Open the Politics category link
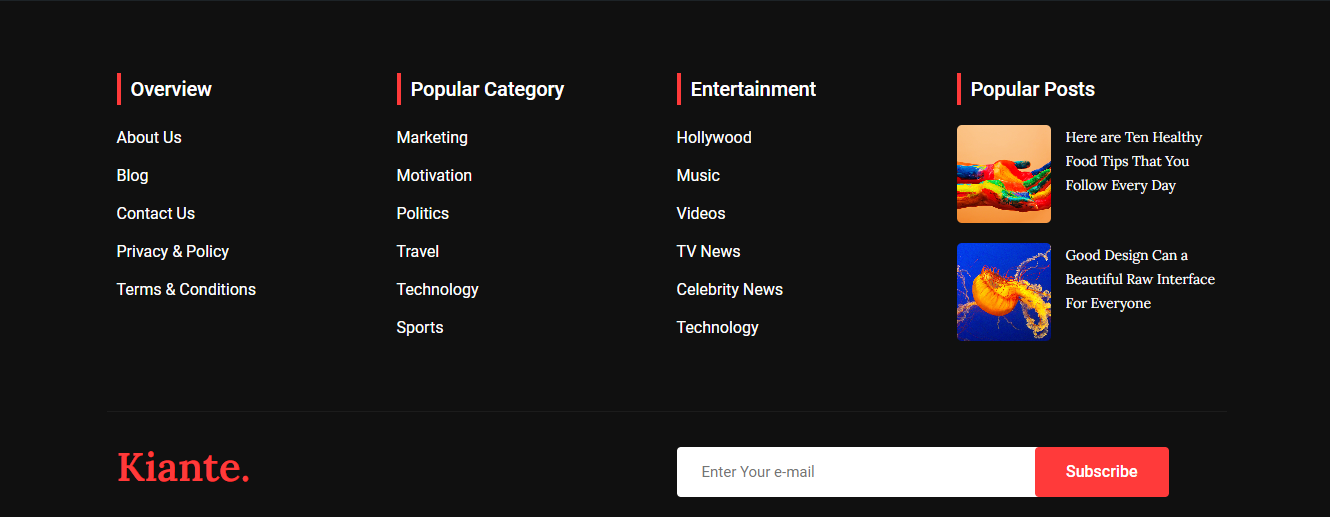 tap(422, 214)
